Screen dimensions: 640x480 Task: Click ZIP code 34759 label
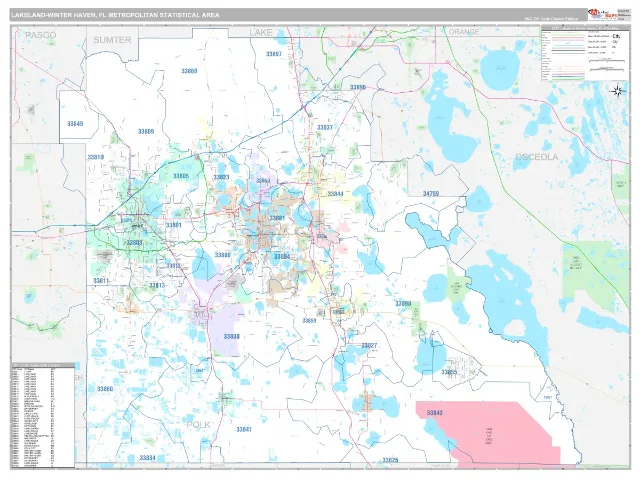tap(431, 193)
